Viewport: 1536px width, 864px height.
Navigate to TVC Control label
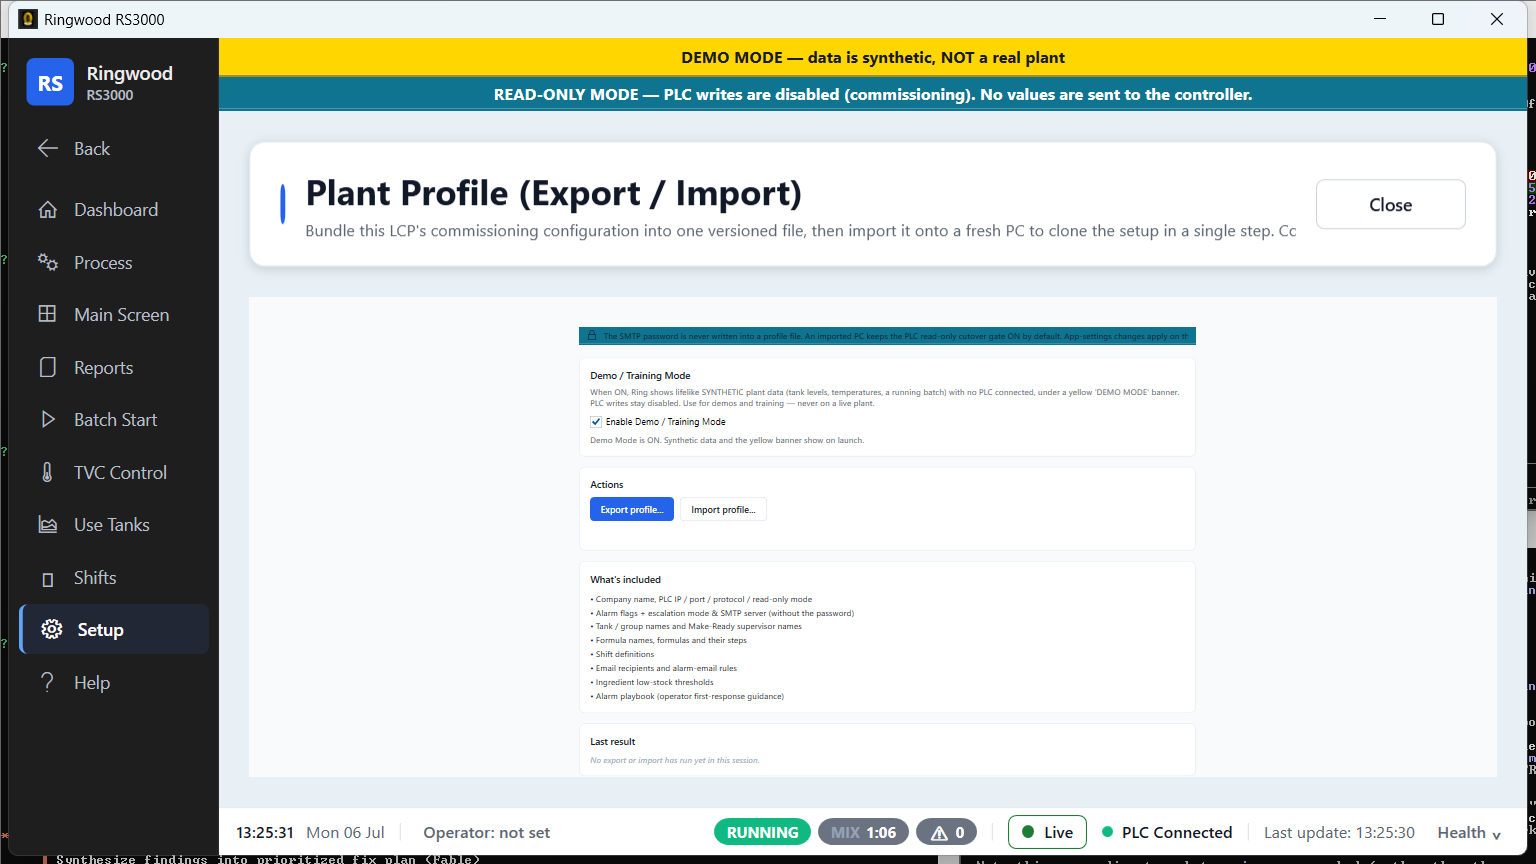click(x=121, y=472)
